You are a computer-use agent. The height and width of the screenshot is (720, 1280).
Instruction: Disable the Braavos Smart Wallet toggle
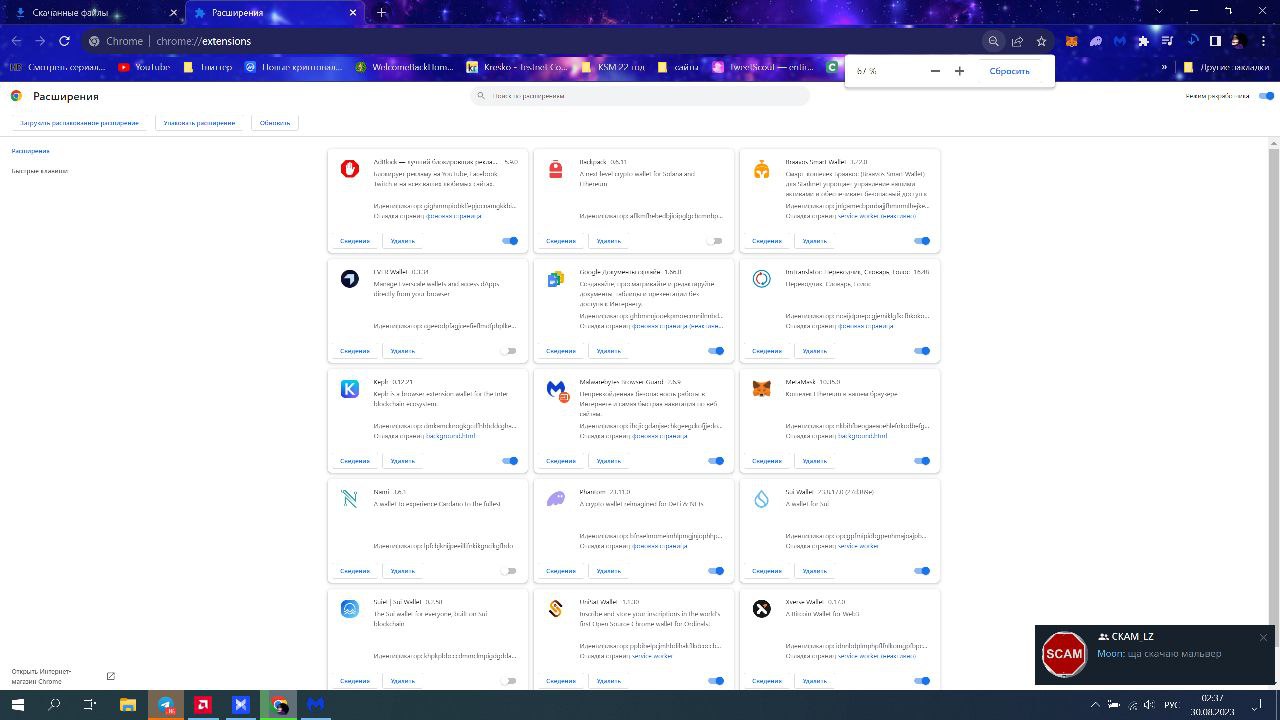(922, 241)
